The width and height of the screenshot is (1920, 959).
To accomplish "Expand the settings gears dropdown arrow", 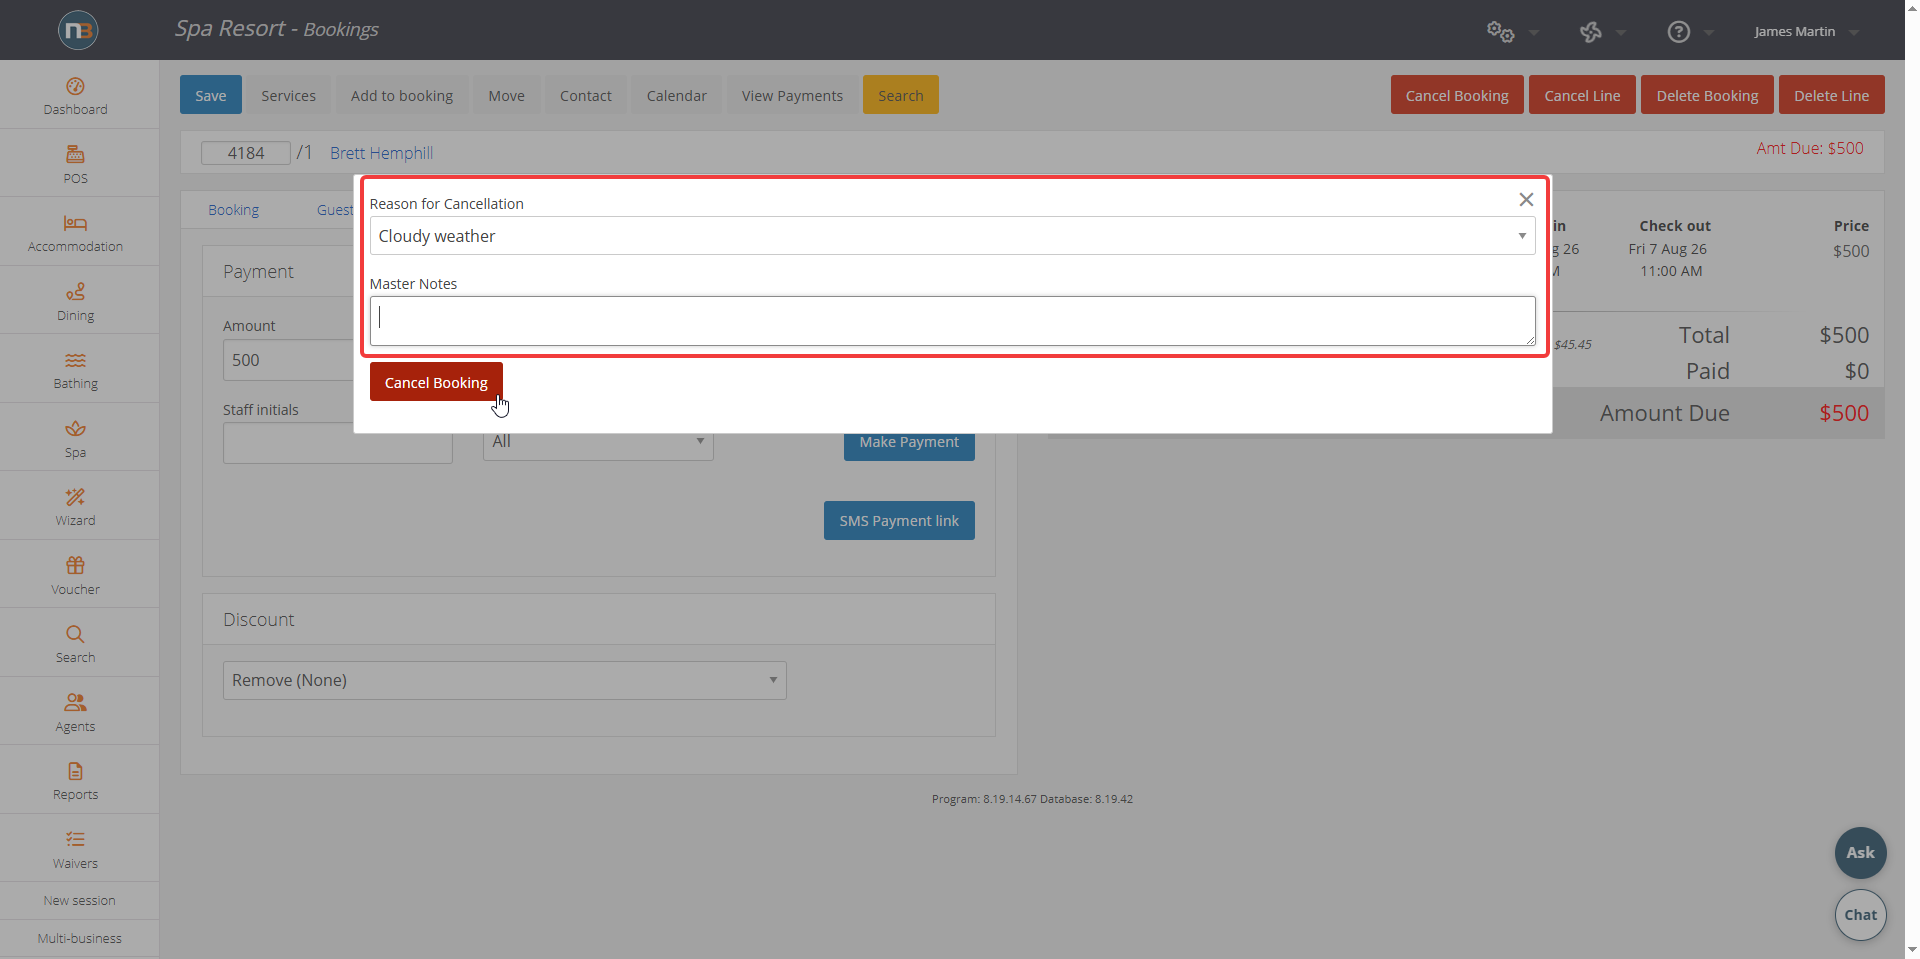I will point(1533,33).
